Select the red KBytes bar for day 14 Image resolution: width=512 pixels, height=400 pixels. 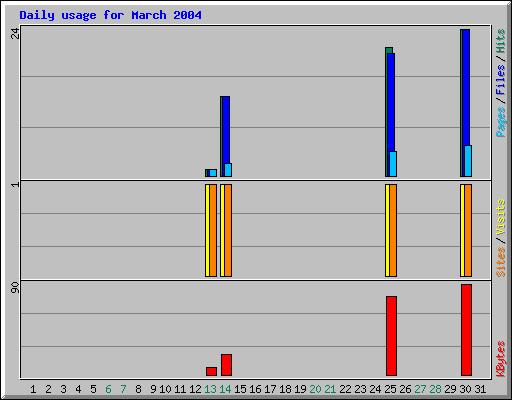tap(226, 365)
